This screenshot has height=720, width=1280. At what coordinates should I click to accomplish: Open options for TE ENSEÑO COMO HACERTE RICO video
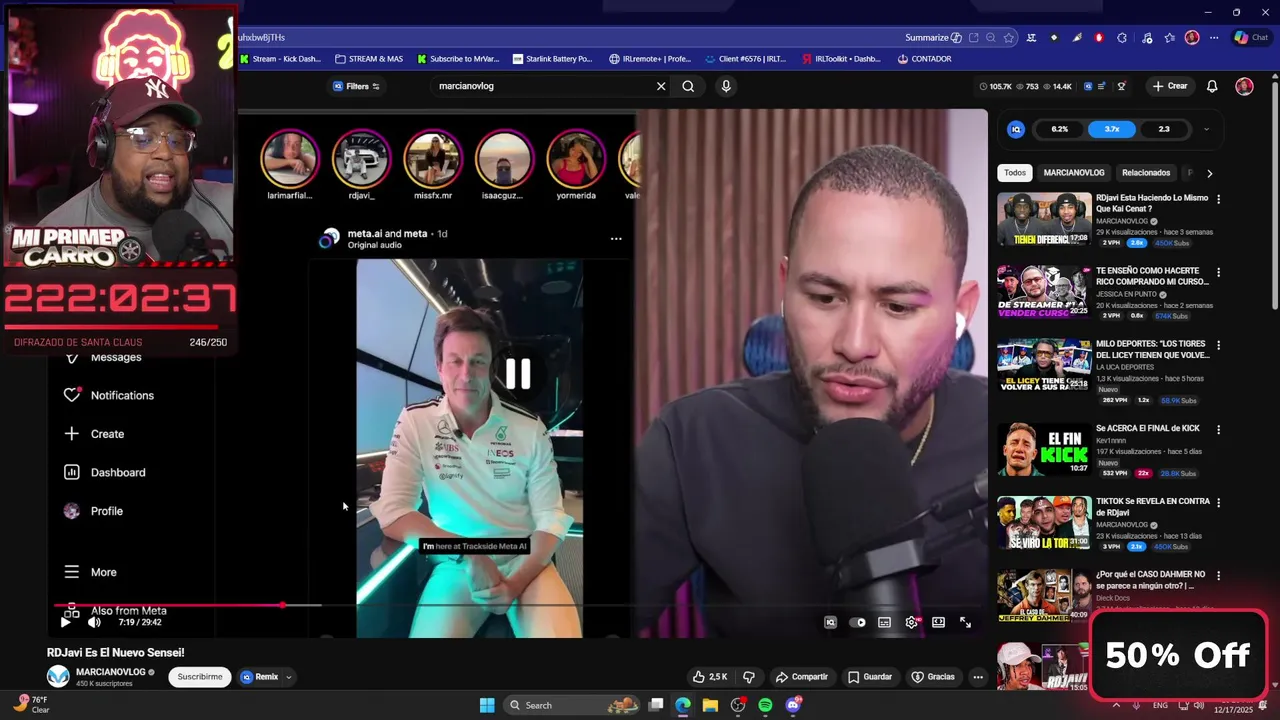[x=1218, y=272]
